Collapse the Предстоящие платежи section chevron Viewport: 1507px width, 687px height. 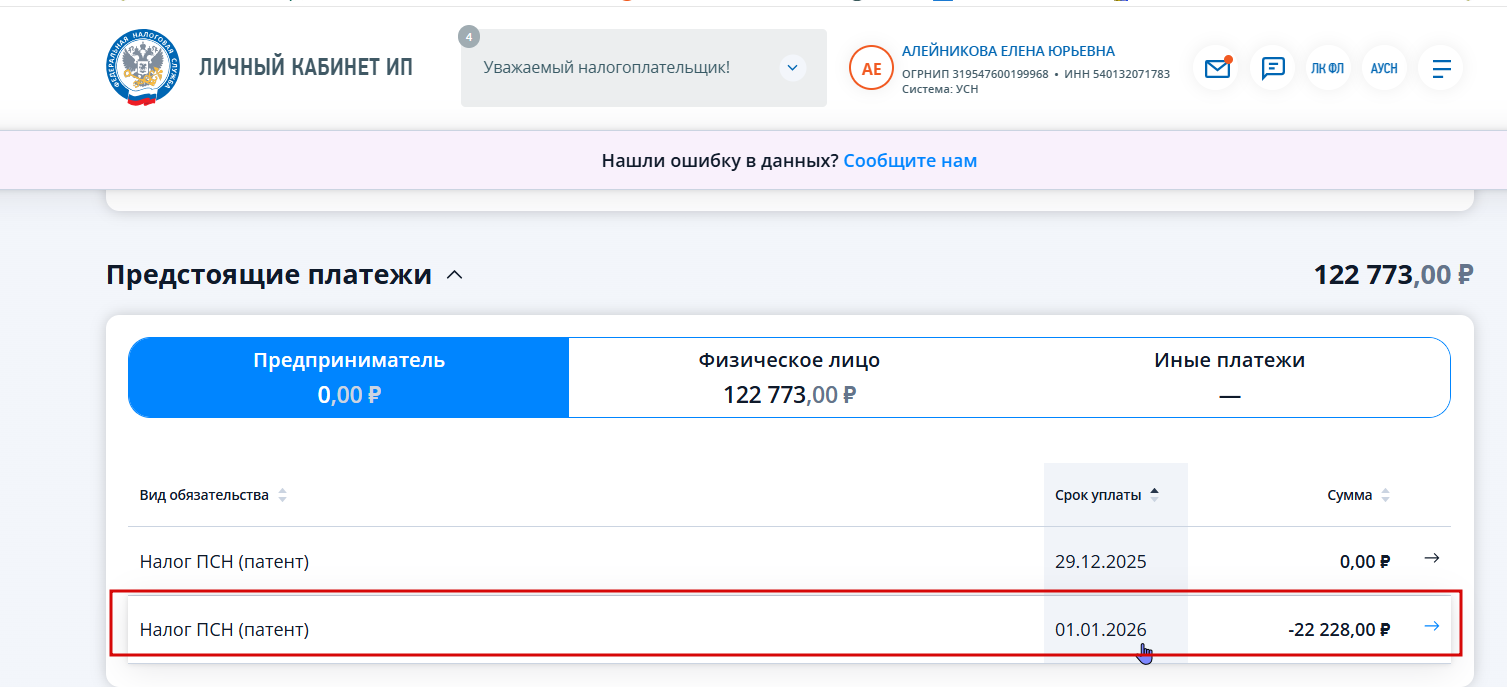point(454,275)
